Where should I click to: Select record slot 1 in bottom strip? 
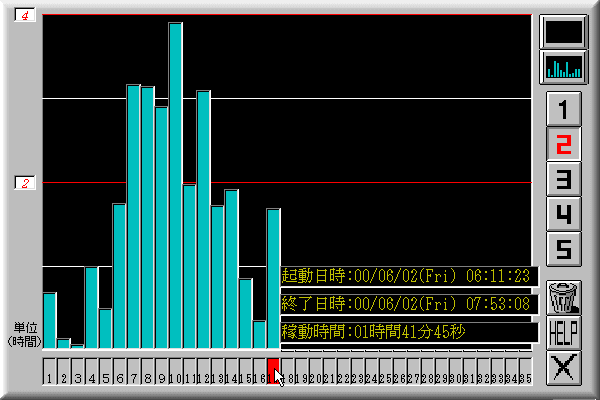pos(49,371)
